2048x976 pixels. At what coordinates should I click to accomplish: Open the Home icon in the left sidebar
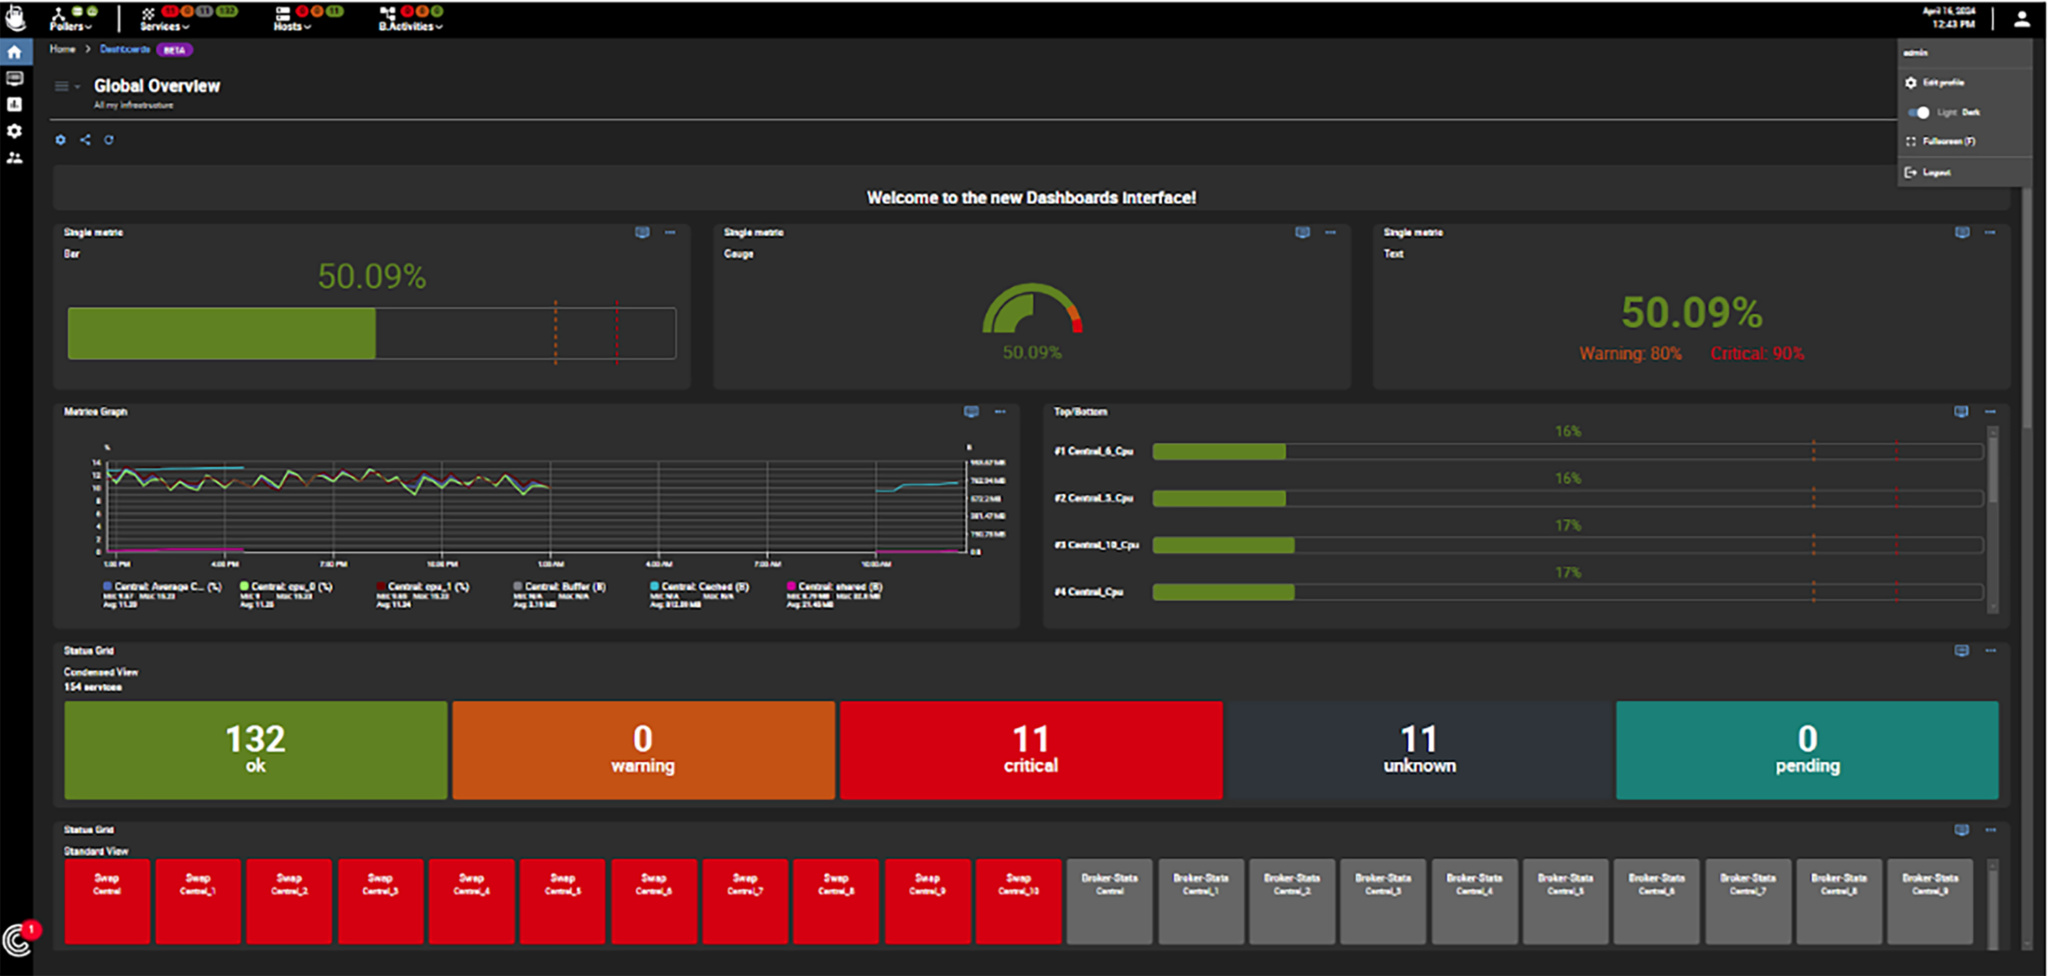[15, 52]
